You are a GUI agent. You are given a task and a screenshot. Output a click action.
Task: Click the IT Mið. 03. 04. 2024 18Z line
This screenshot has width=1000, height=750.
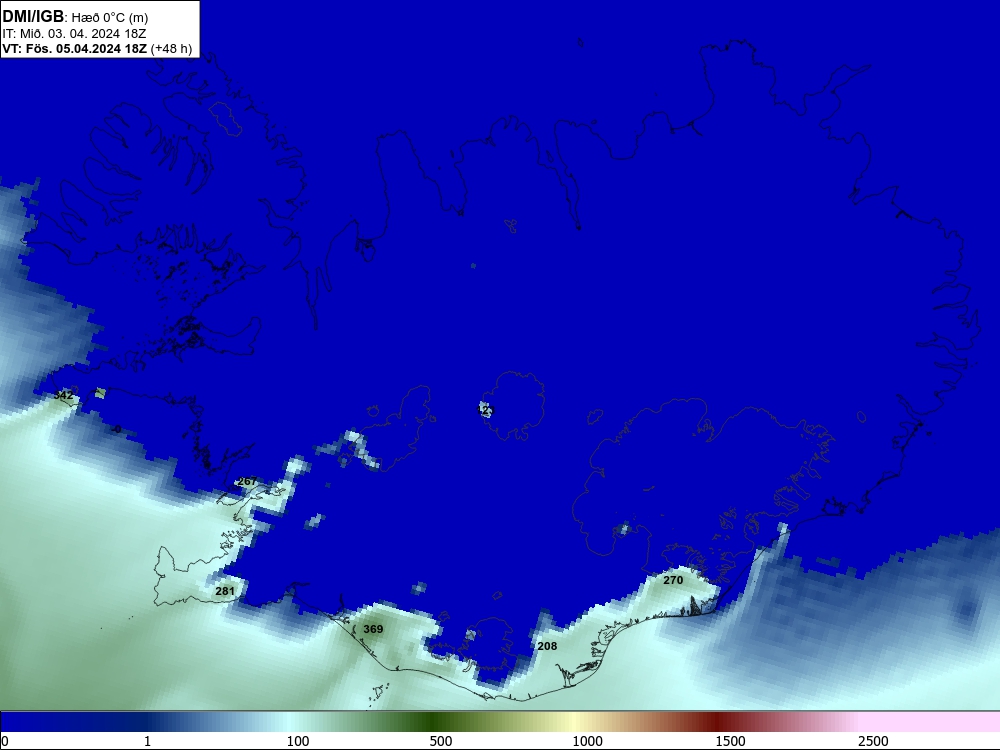click(x=74, y=34)
